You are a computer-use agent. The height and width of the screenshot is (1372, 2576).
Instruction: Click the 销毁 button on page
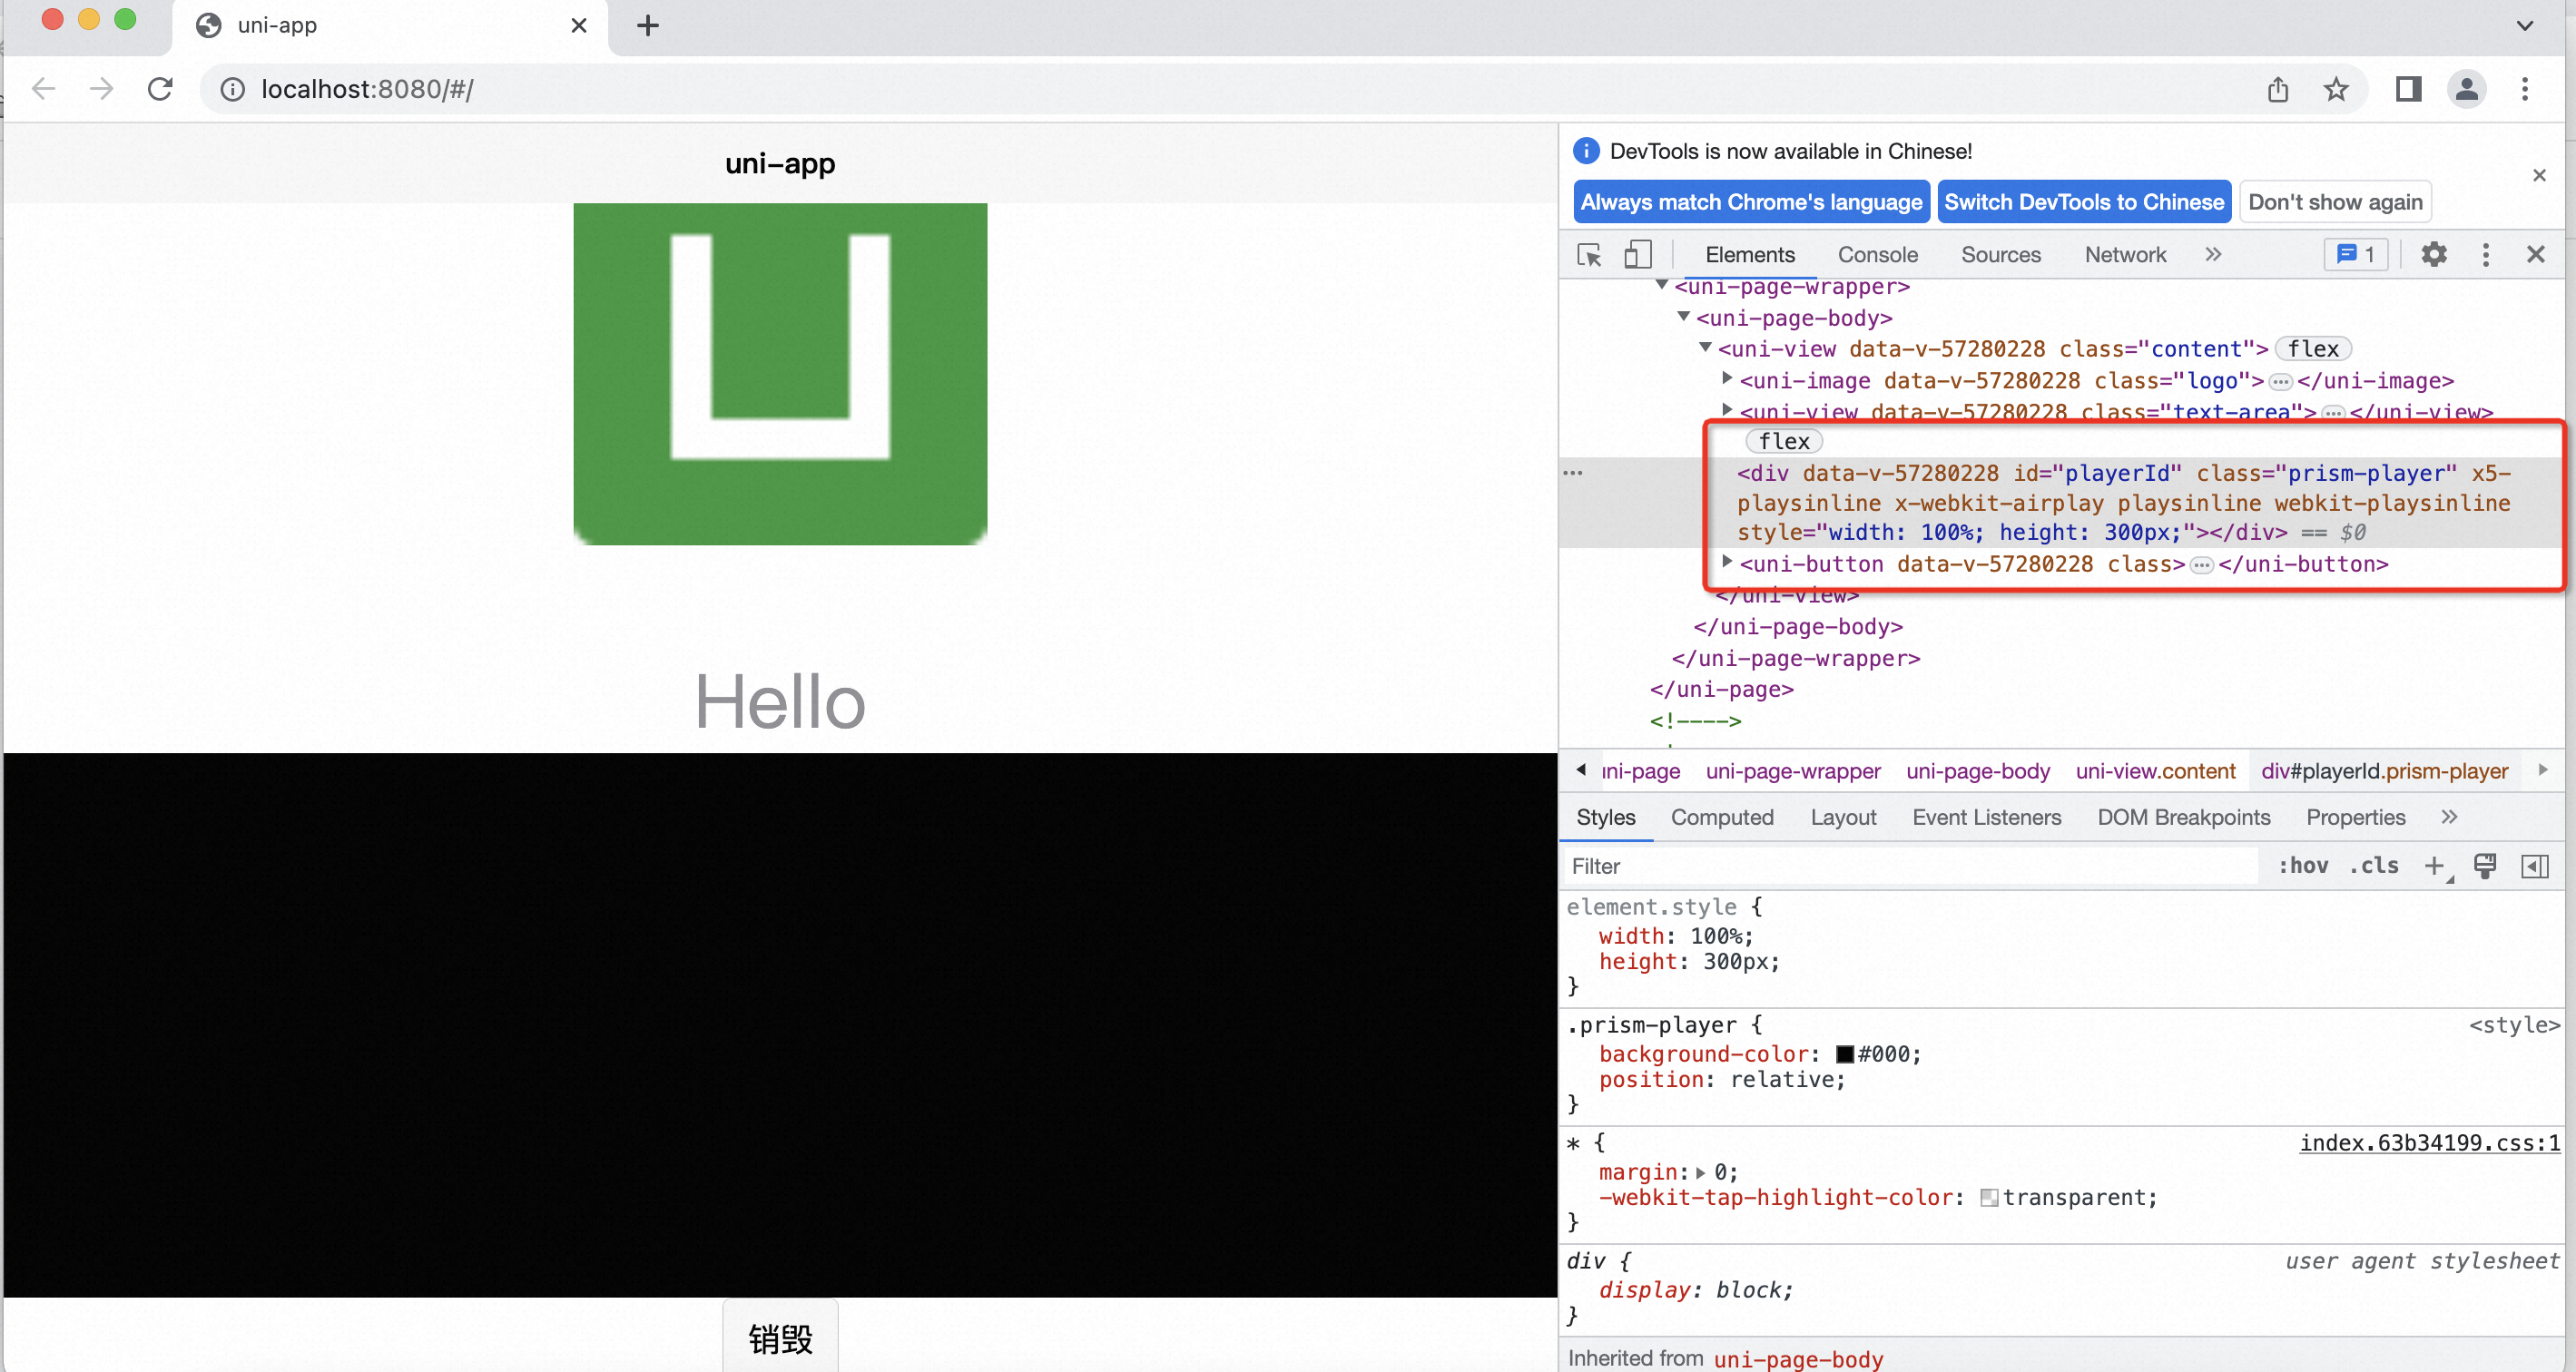point(780,1337)
